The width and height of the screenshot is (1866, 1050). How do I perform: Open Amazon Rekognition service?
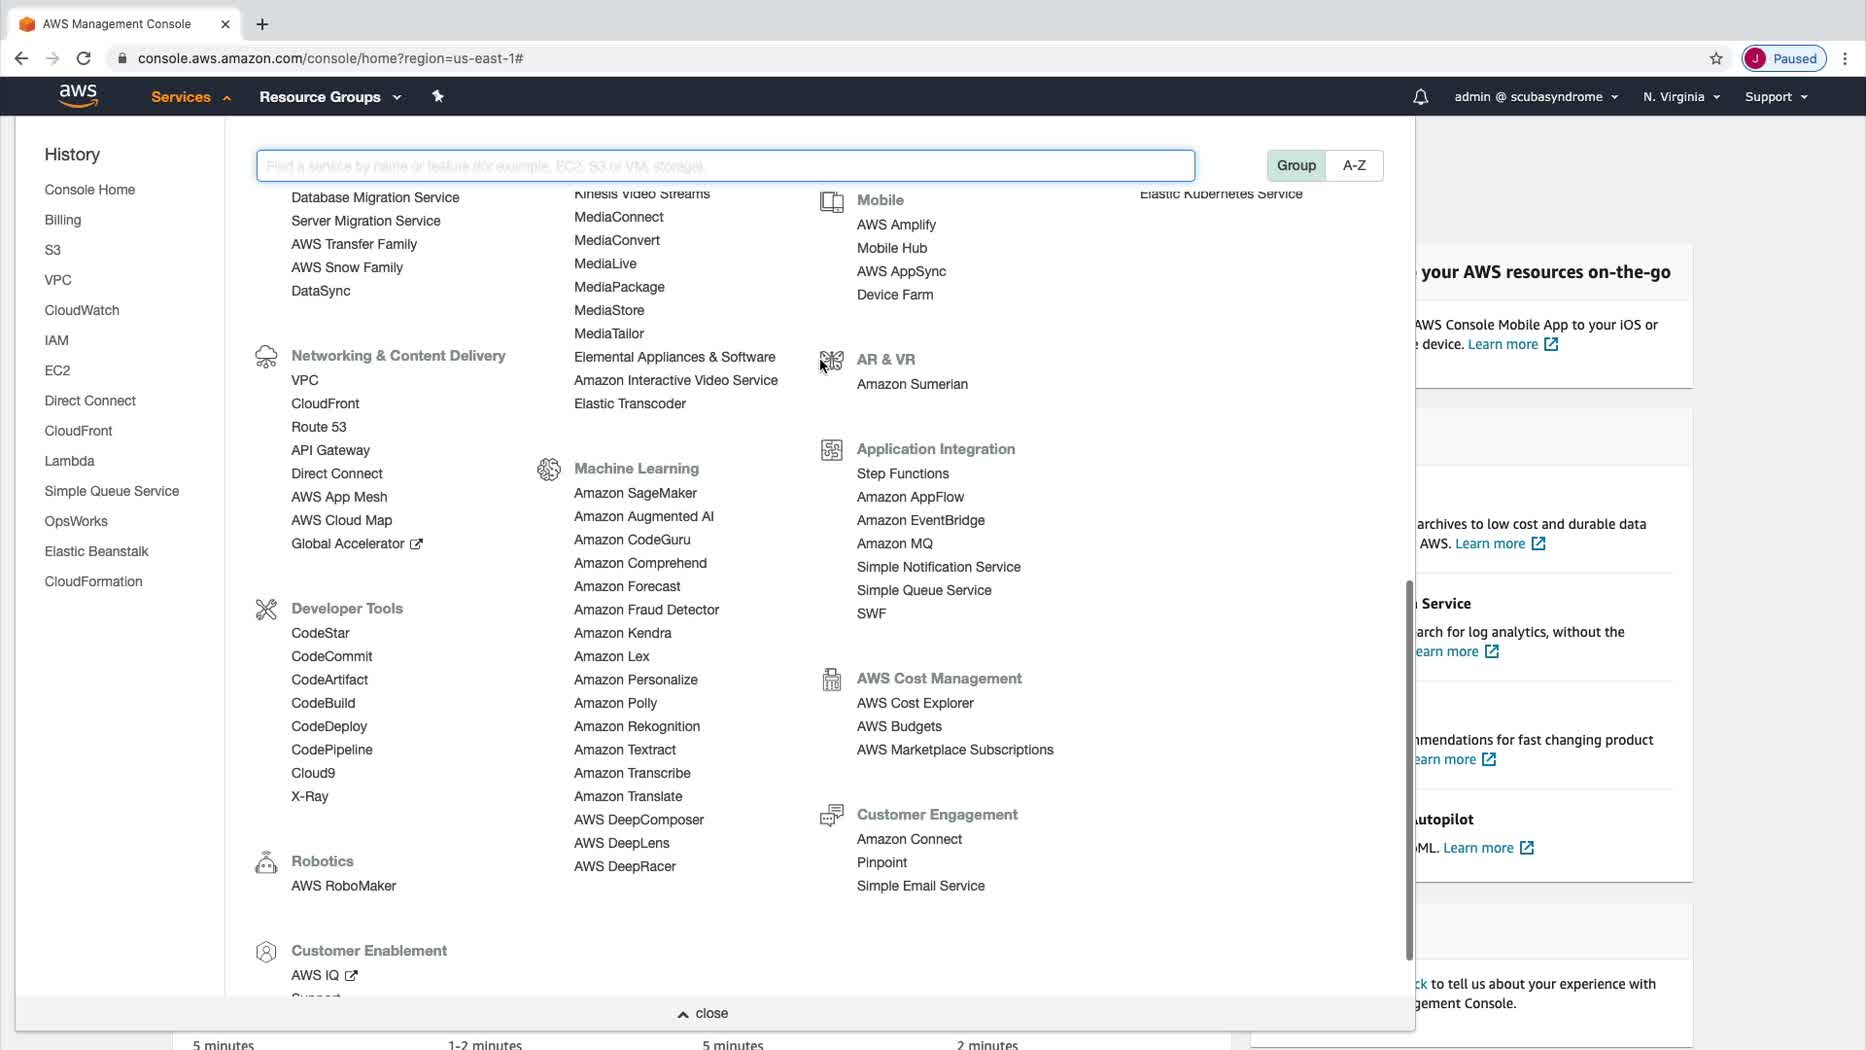coord(637,727)
